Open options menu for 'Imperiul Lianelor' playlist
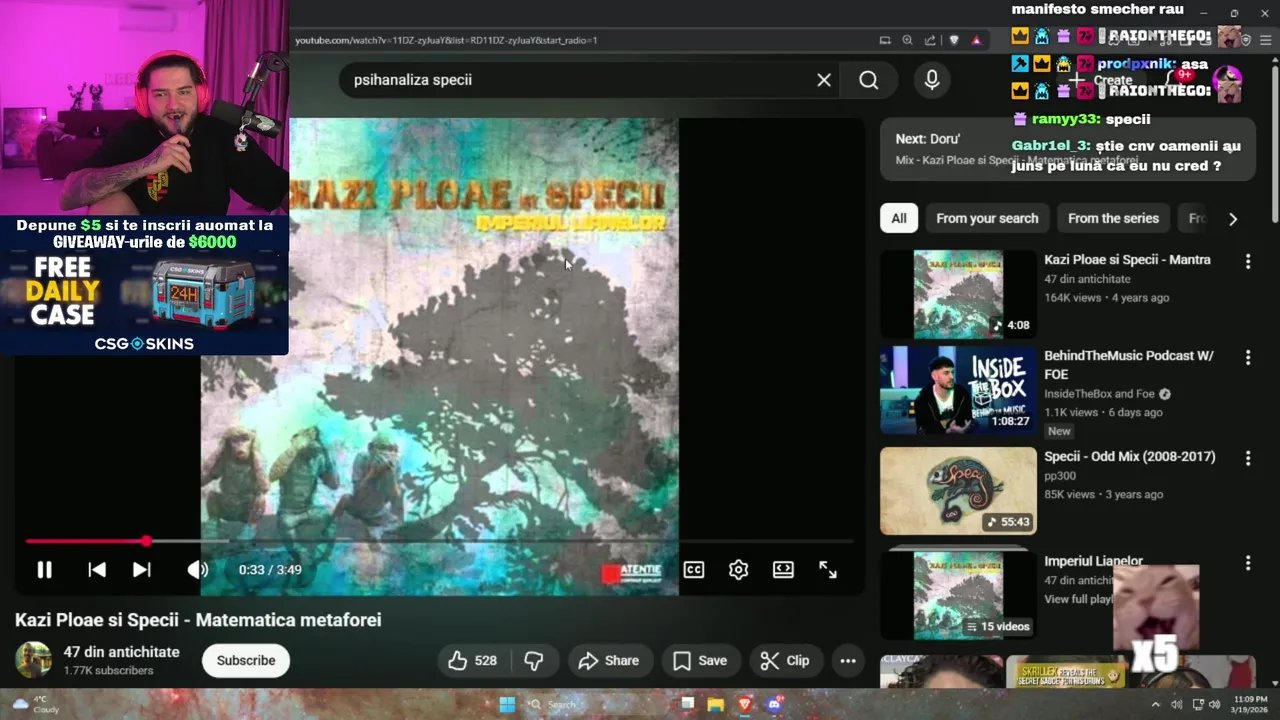Image resolution: width=1280 pixels, height=720 pixels. 1247,564
